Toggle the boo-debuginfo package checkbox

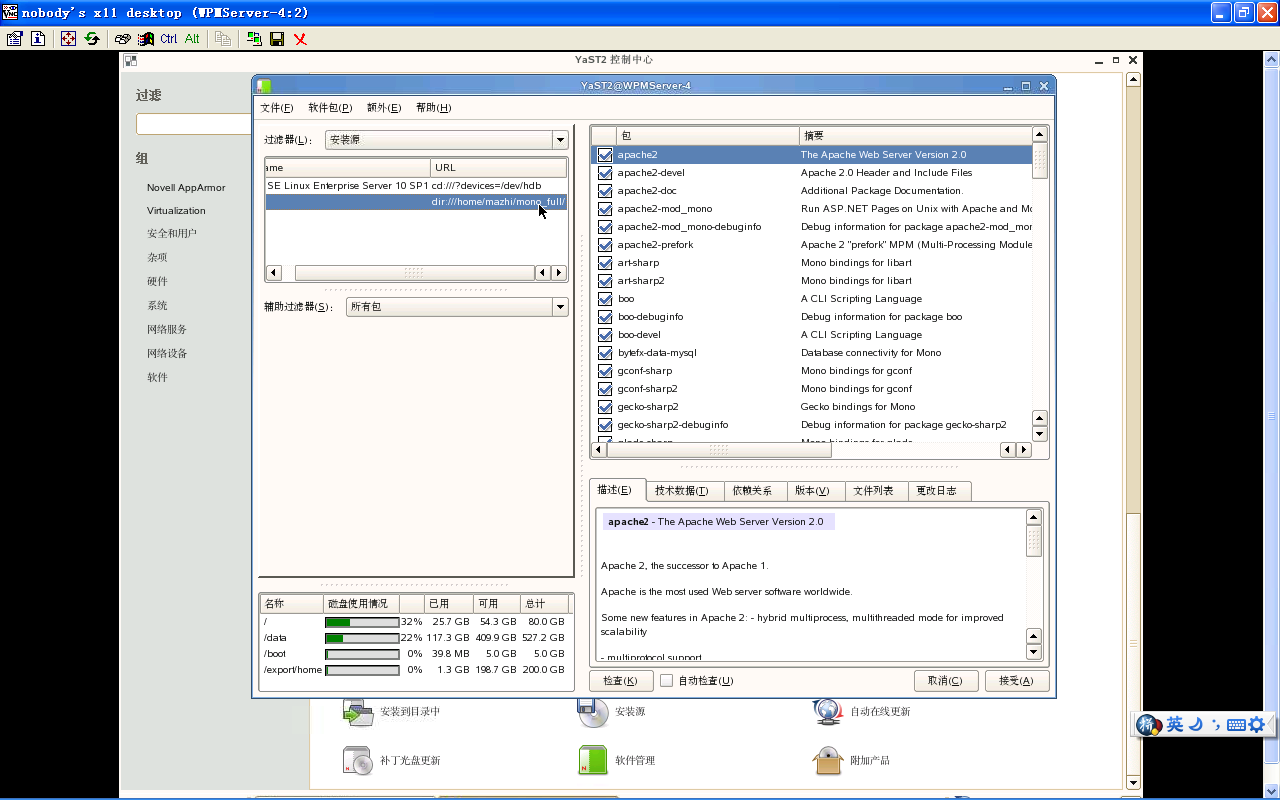tap(605, 317)
